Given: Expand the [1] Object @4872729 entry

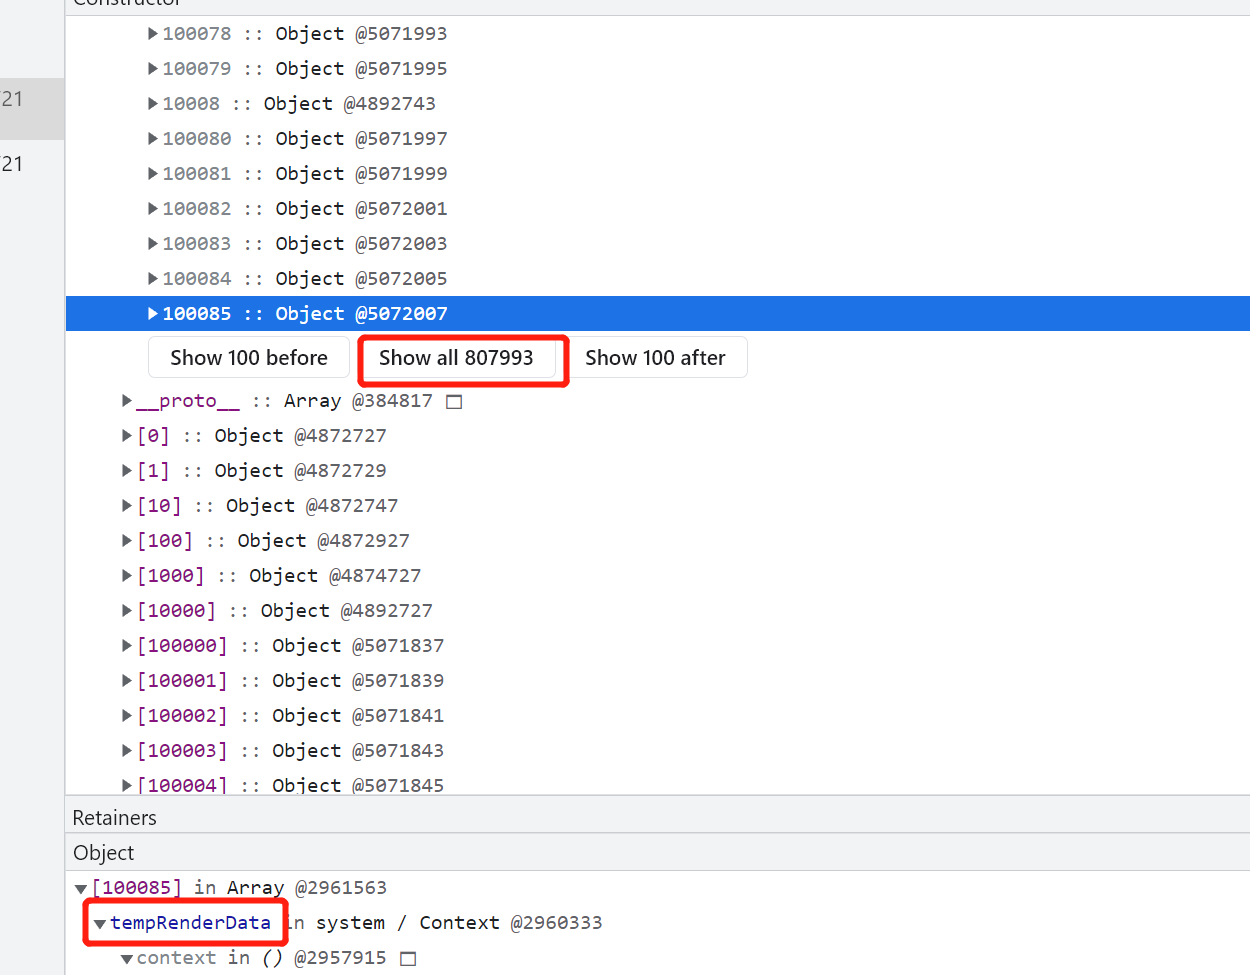Looking at the screenshot, I should [x=127, y=471].
